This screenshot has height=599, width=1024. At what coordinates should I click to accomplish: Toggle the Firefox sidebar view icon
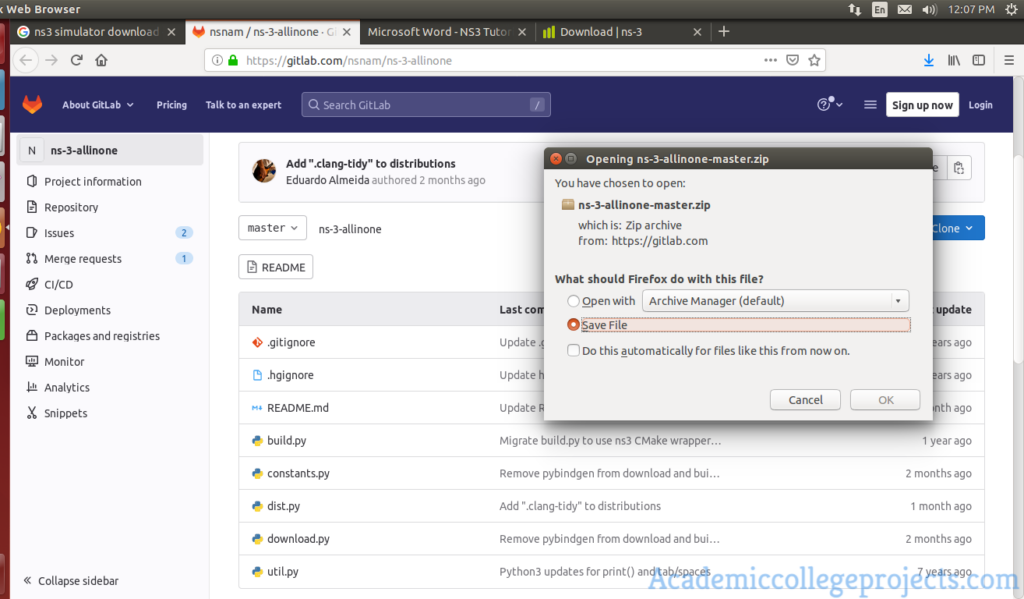point(978,60)
